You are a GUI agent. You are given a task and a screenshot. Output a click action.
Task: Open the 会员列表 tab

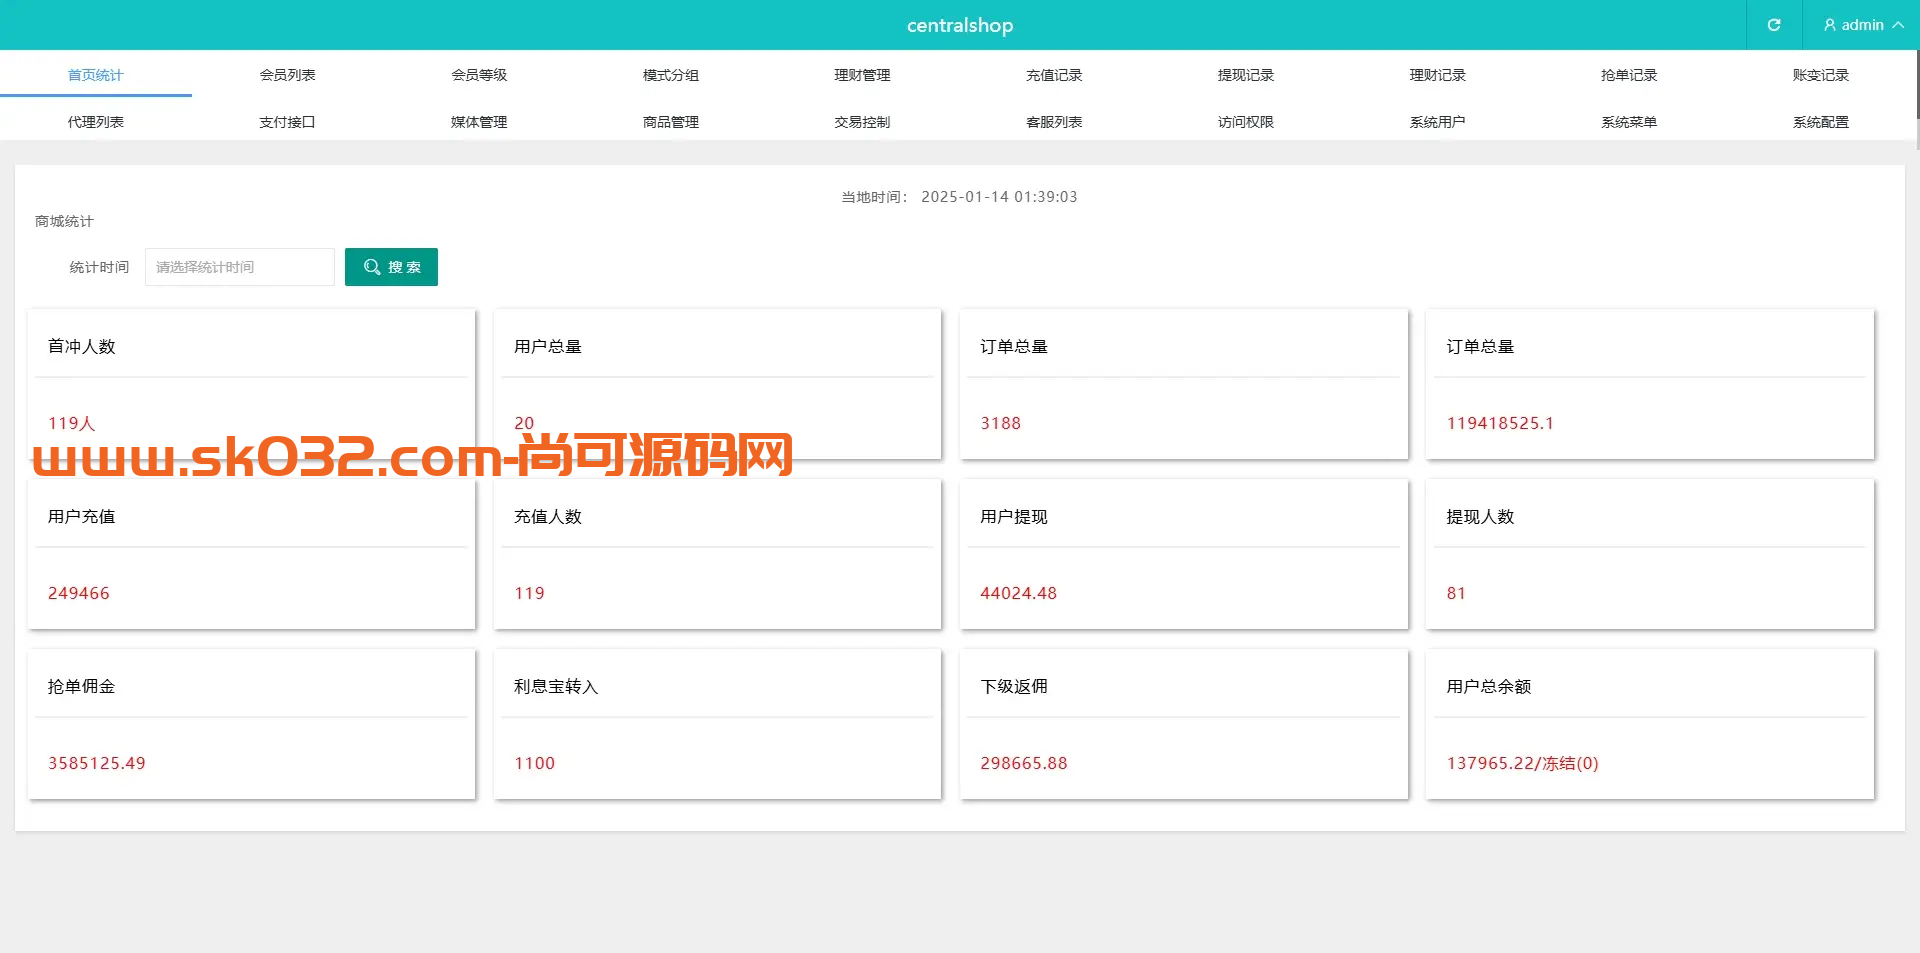[x=287, y=74]
